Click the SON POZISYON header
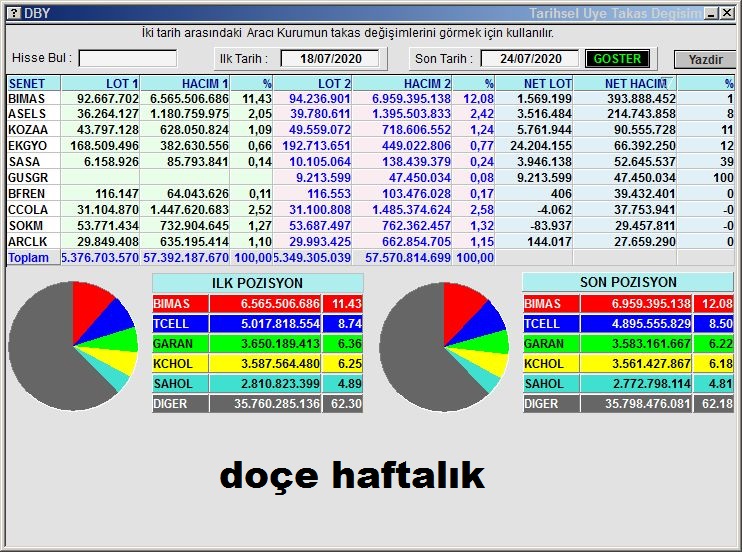Viewport: 742px width, 552px height. [628, 282]
